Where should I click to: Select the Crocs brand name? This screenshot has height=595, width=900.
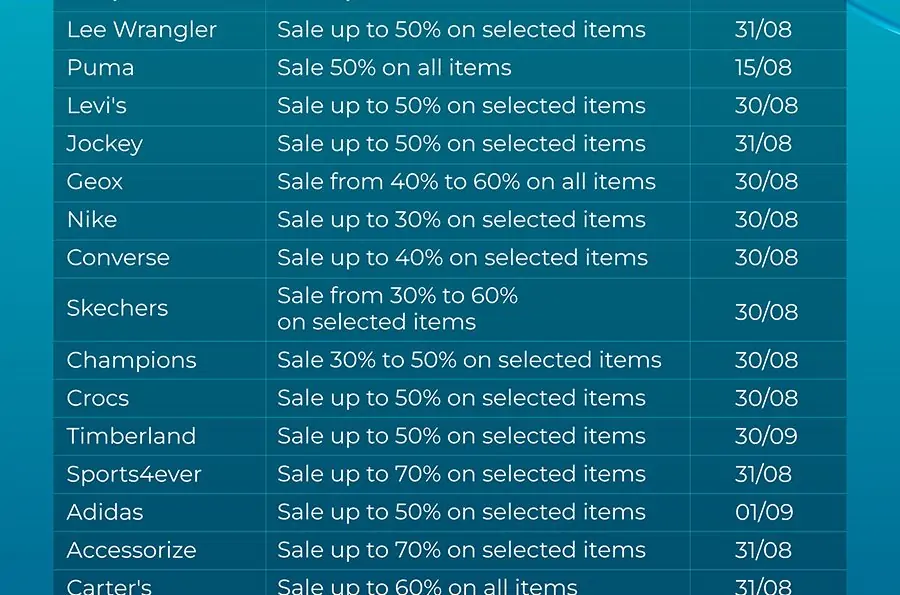(x=98, y=398)
